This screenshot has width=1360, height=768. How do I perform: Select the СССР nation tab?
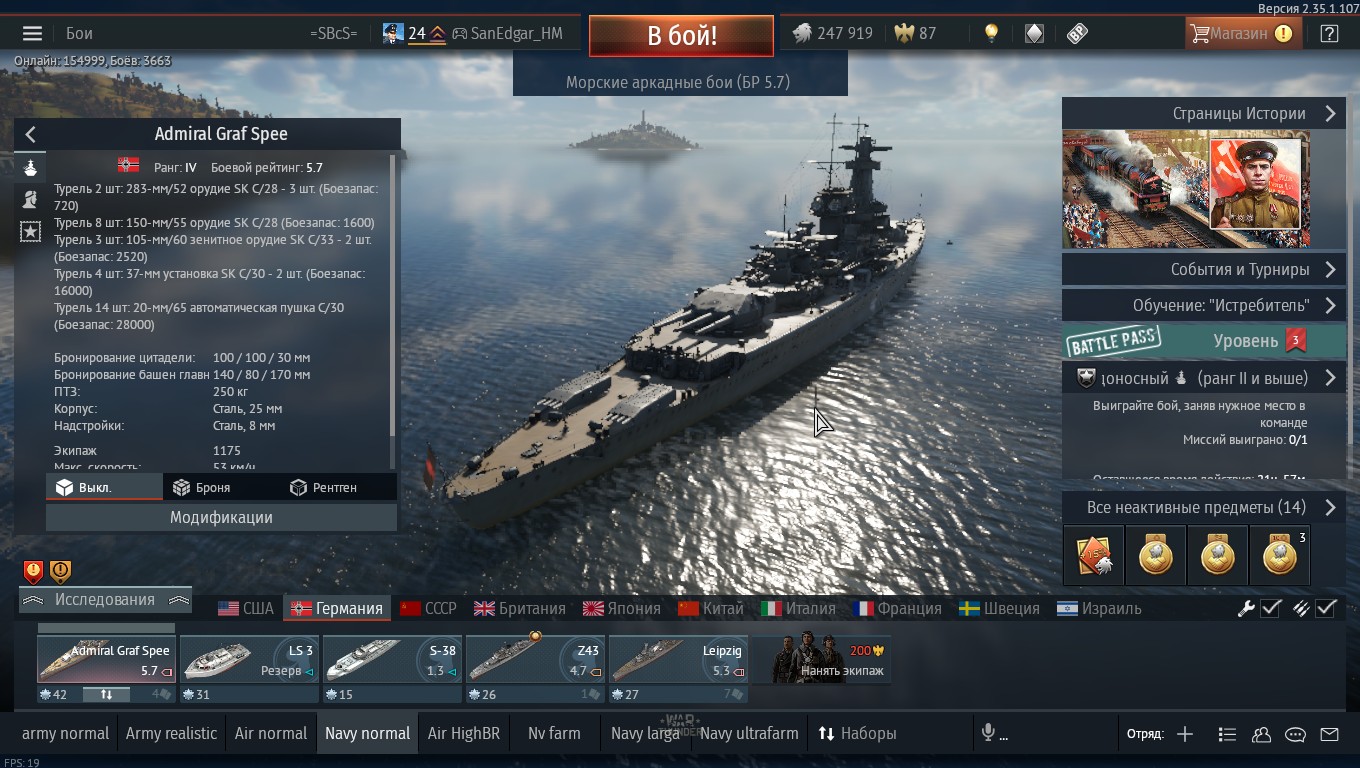pos(428,608)
